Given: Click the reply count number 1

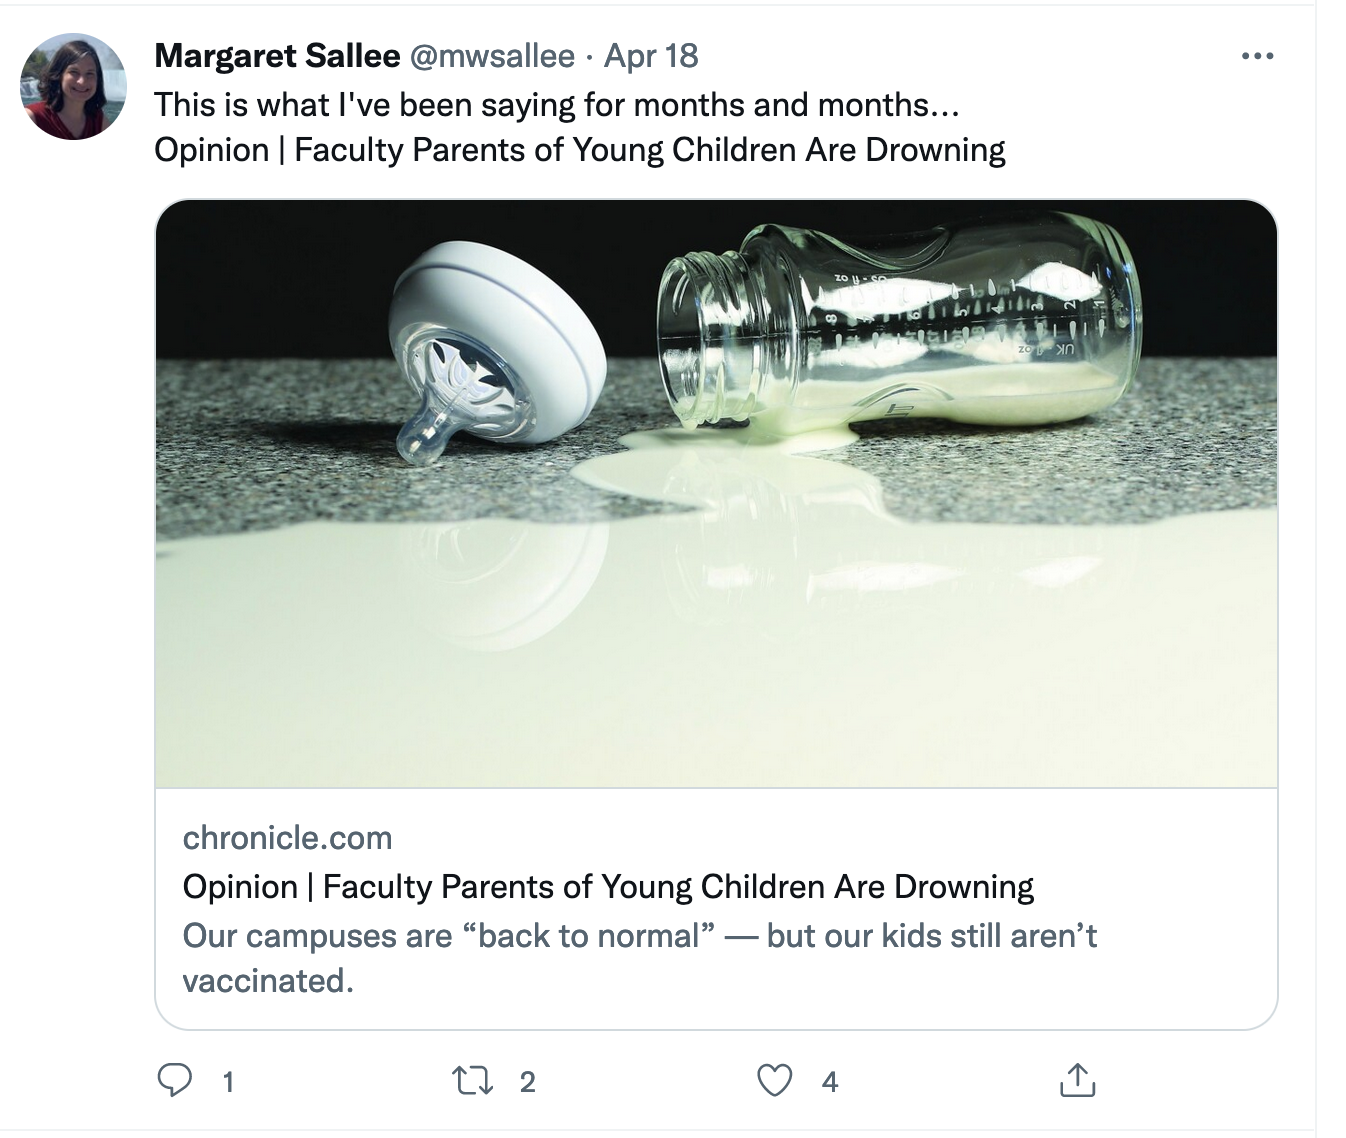Looking at the screenshot, I should 228,1082.
